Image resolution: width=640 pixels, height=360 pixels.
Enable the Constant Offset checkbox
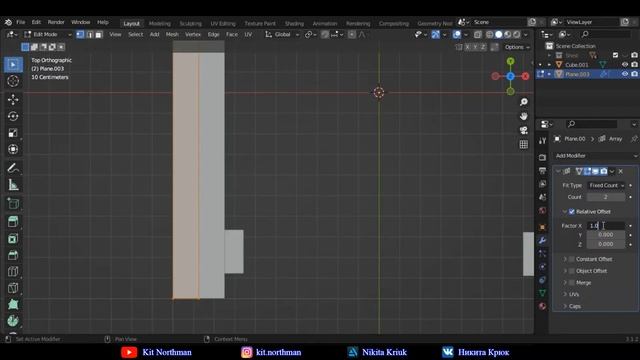[x=572, y=259]
